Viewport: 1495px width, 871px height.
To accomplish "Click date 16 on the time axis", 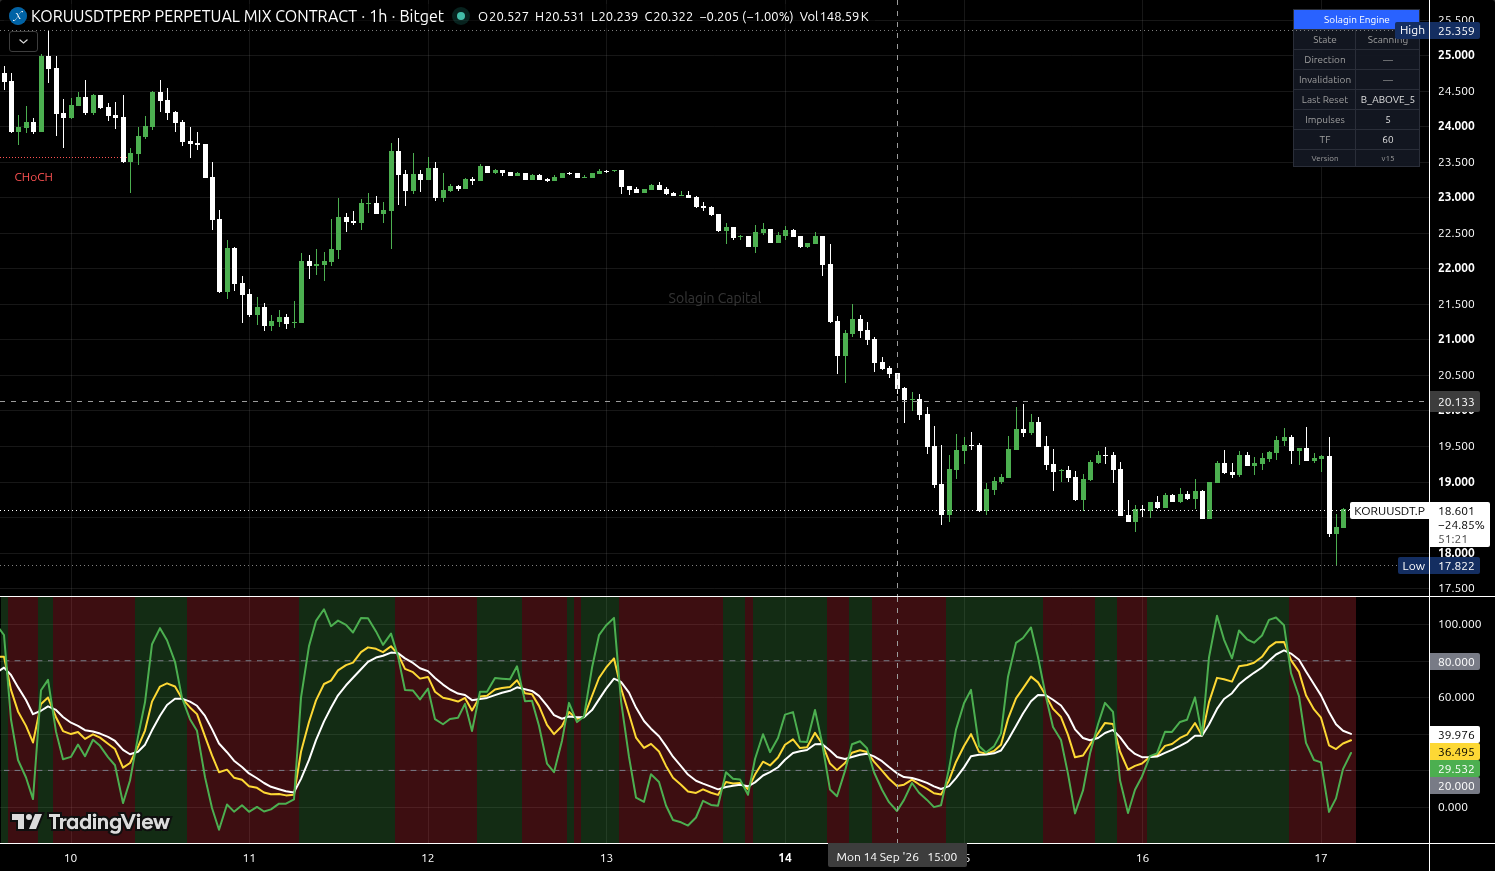I will click(1143, 858).
